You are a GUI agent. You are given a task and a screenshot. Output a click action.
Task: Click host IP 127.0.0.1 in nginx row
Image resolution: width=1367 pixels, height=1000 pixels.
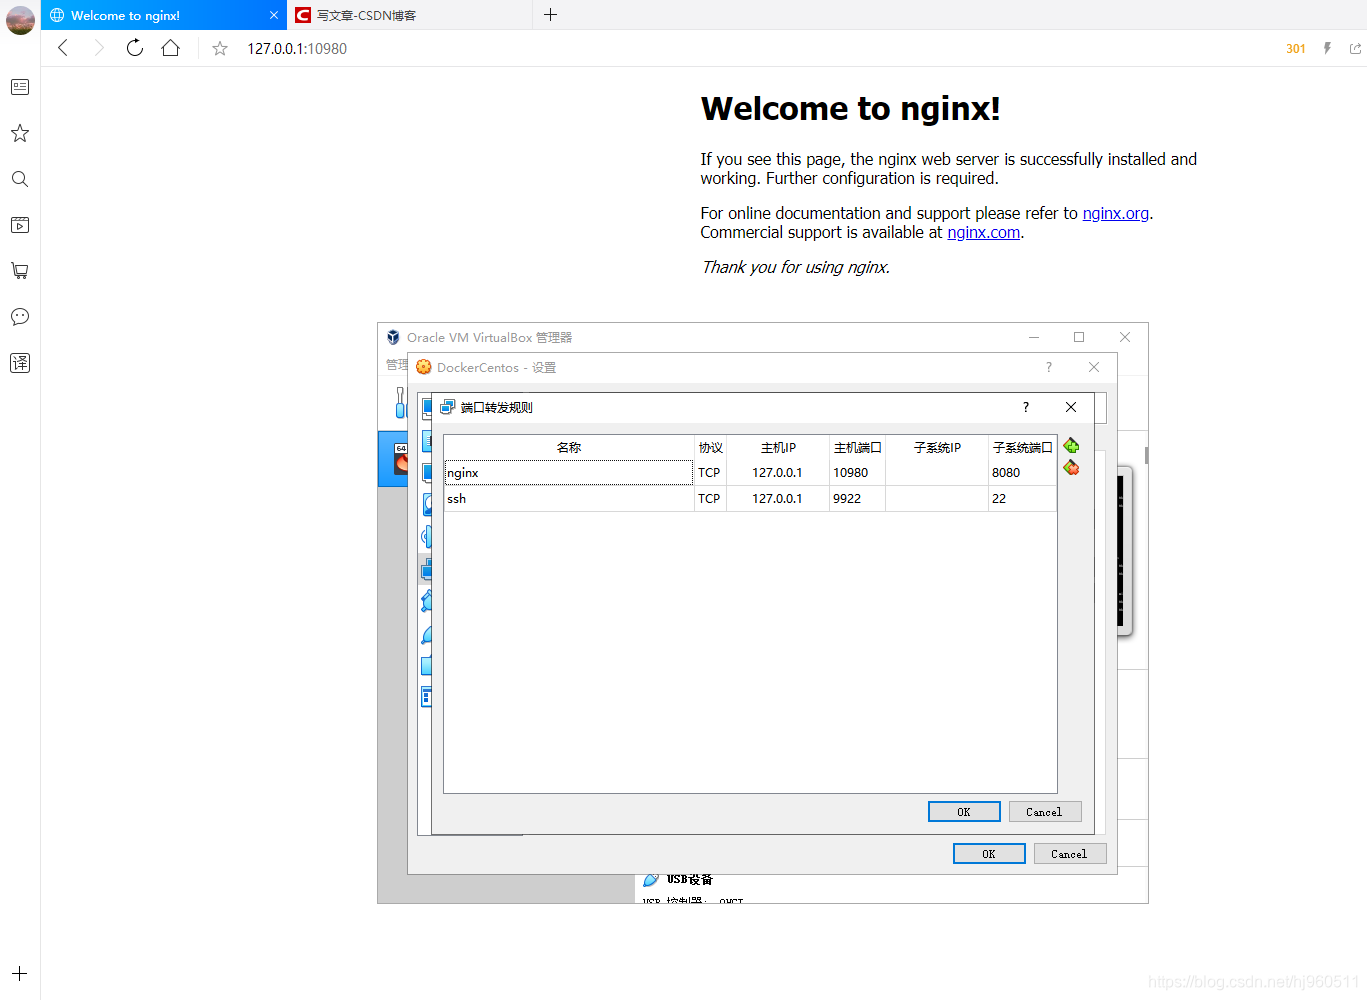[x=777, y=473]
